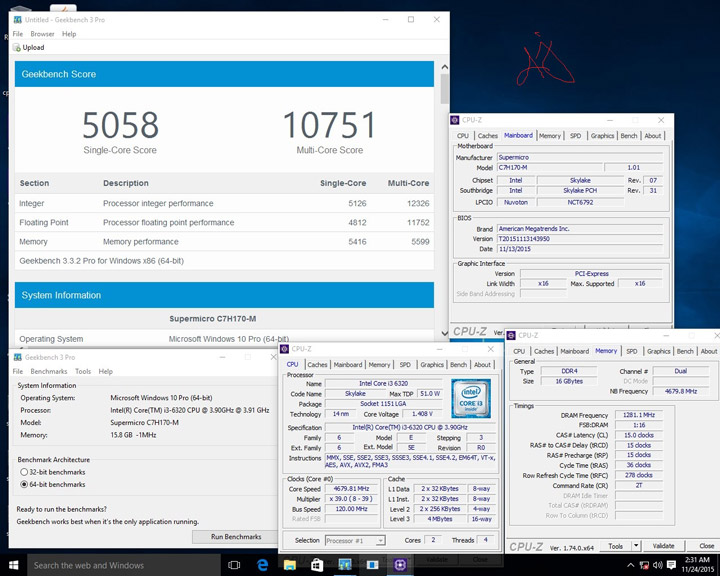Open the volume control tray icon

(x=658, y=565)
